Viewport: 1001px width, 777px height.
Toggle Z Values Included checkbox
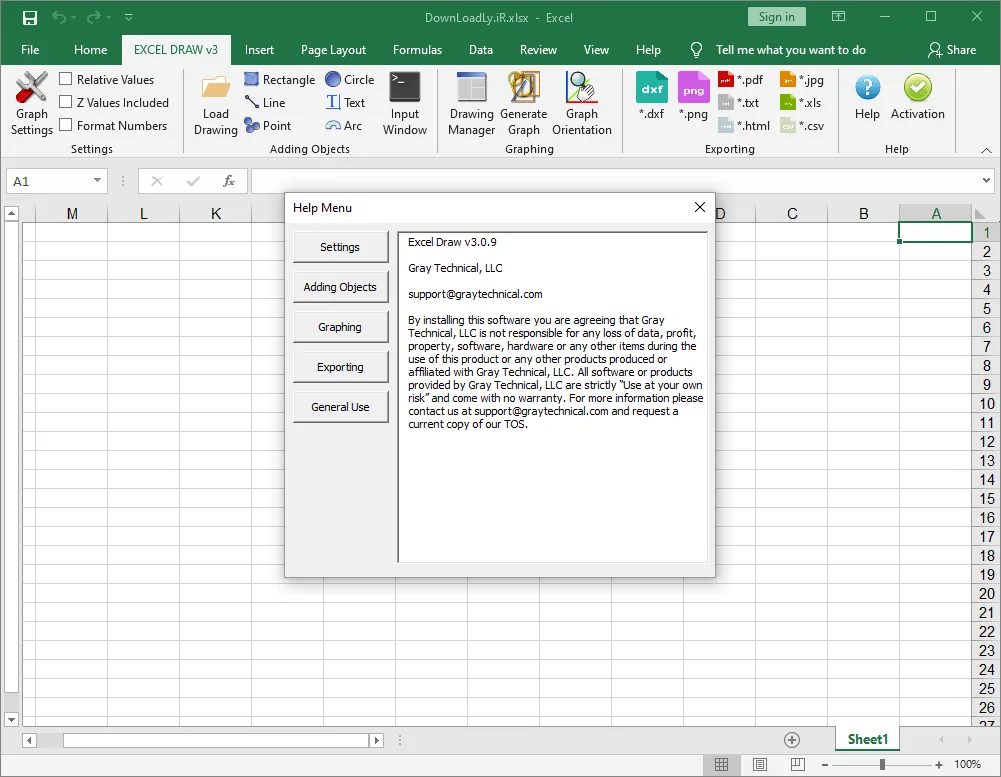point(65,102)
